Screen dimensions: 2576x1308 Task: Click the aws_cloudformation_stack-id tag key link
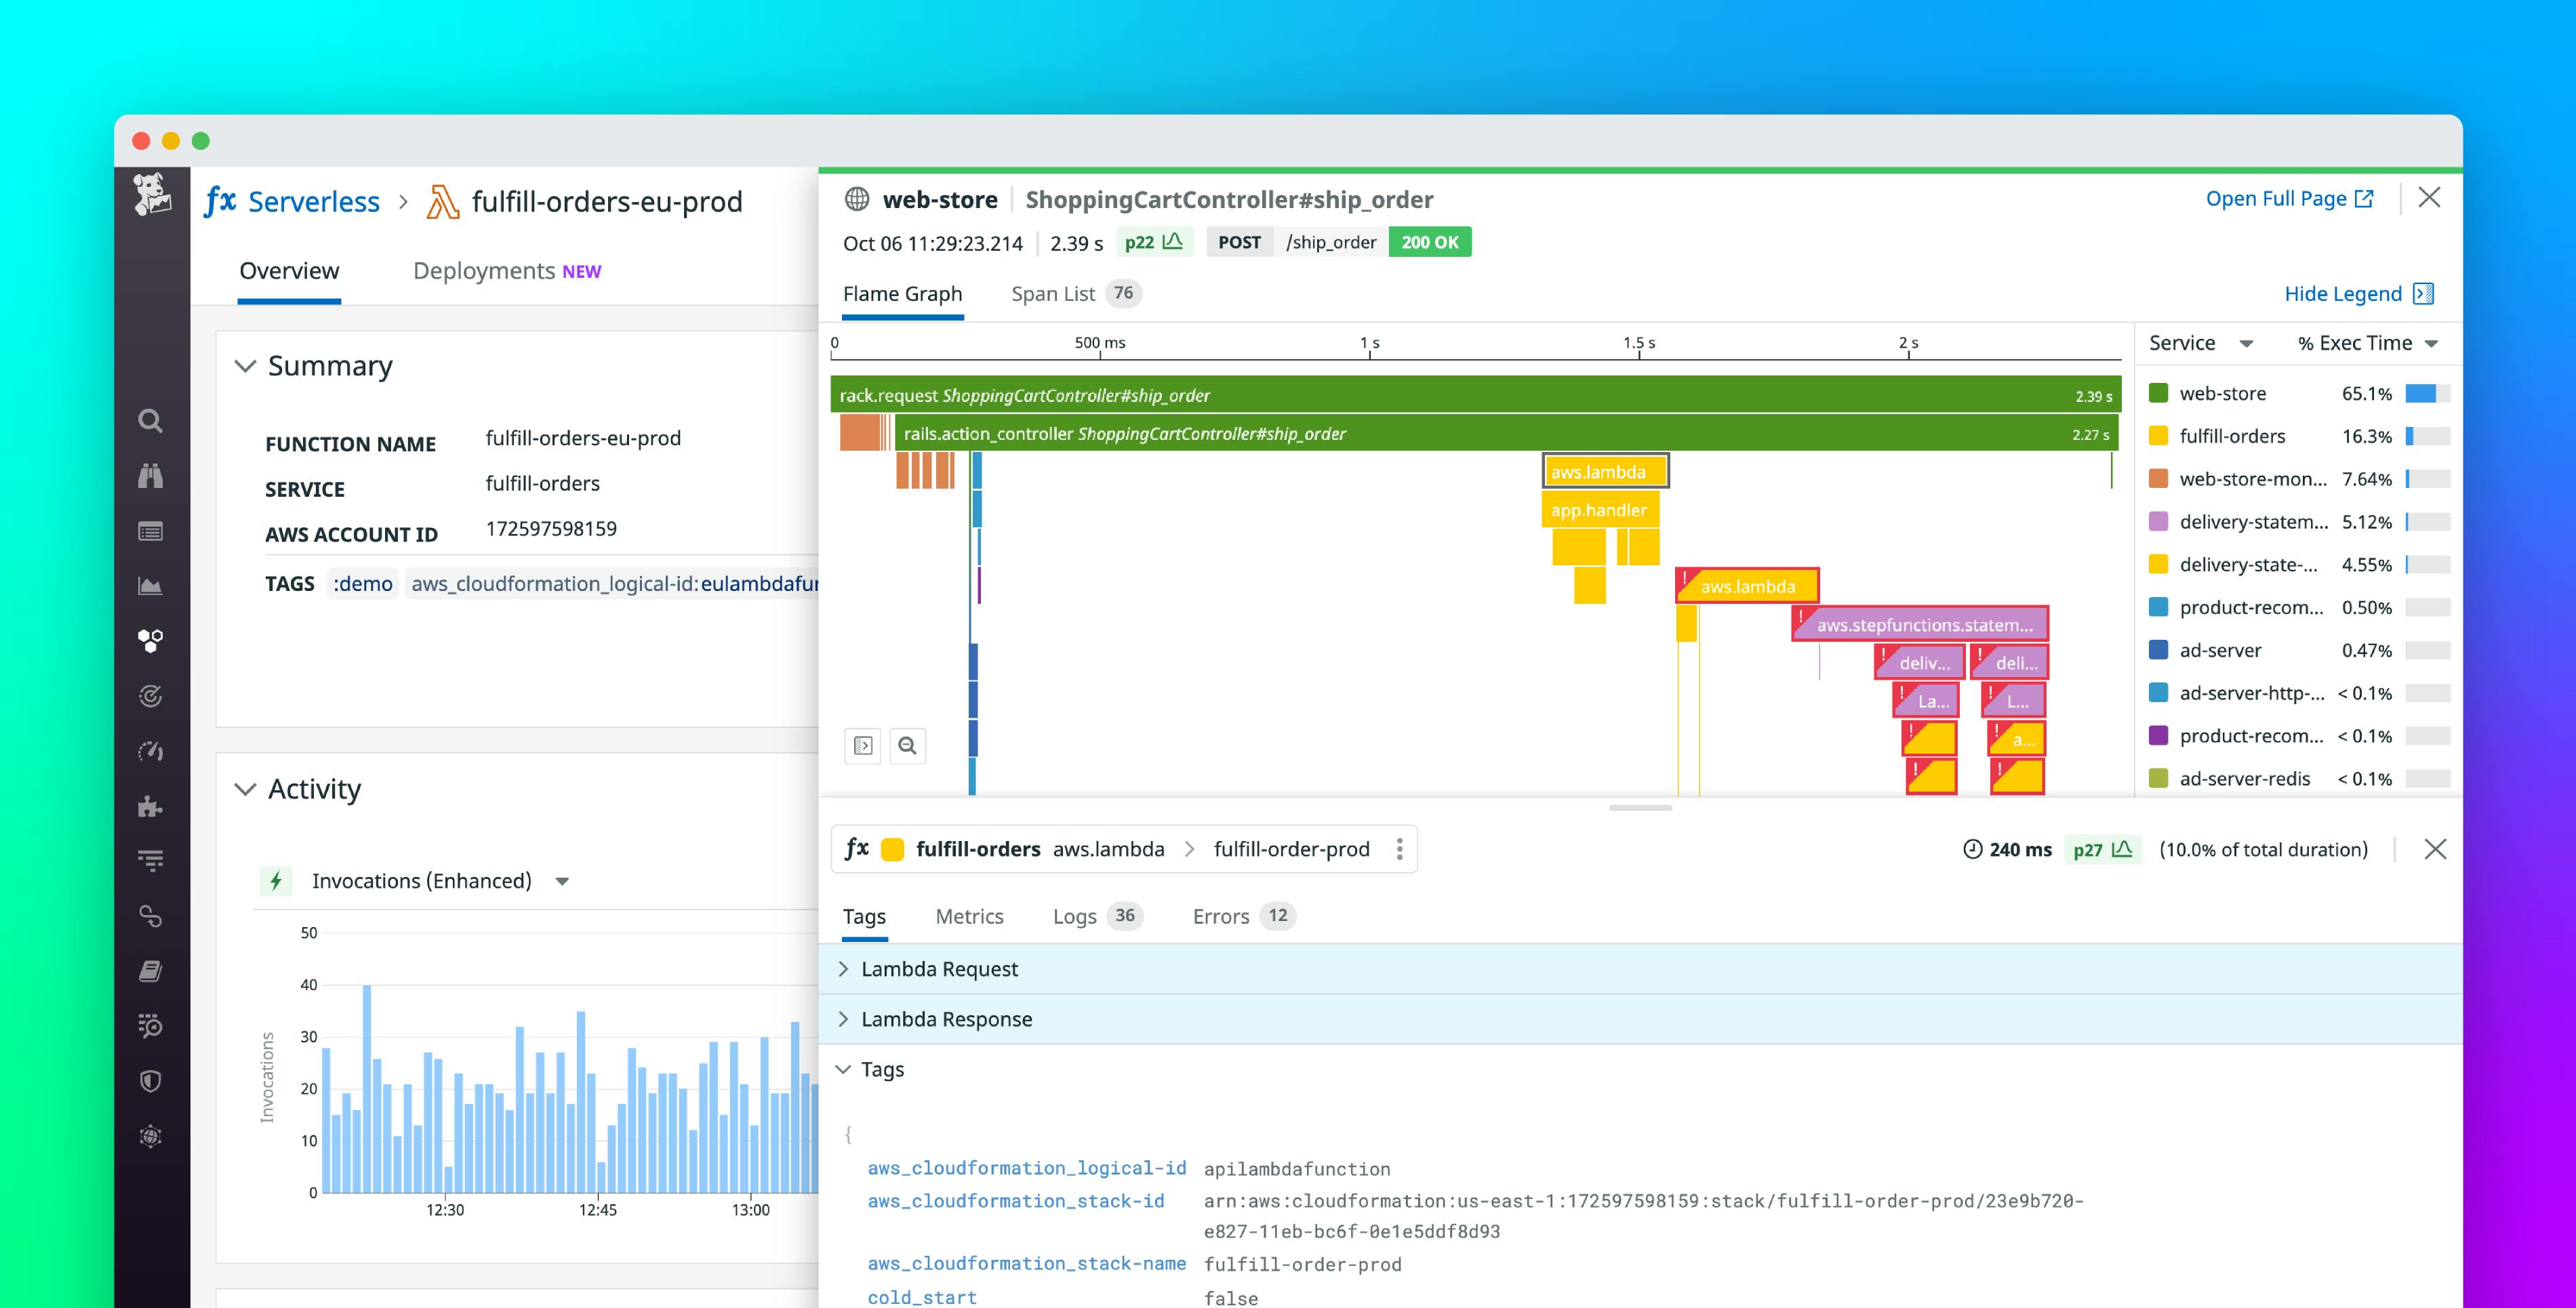pyautogui.click(x=1016, y=1200)
